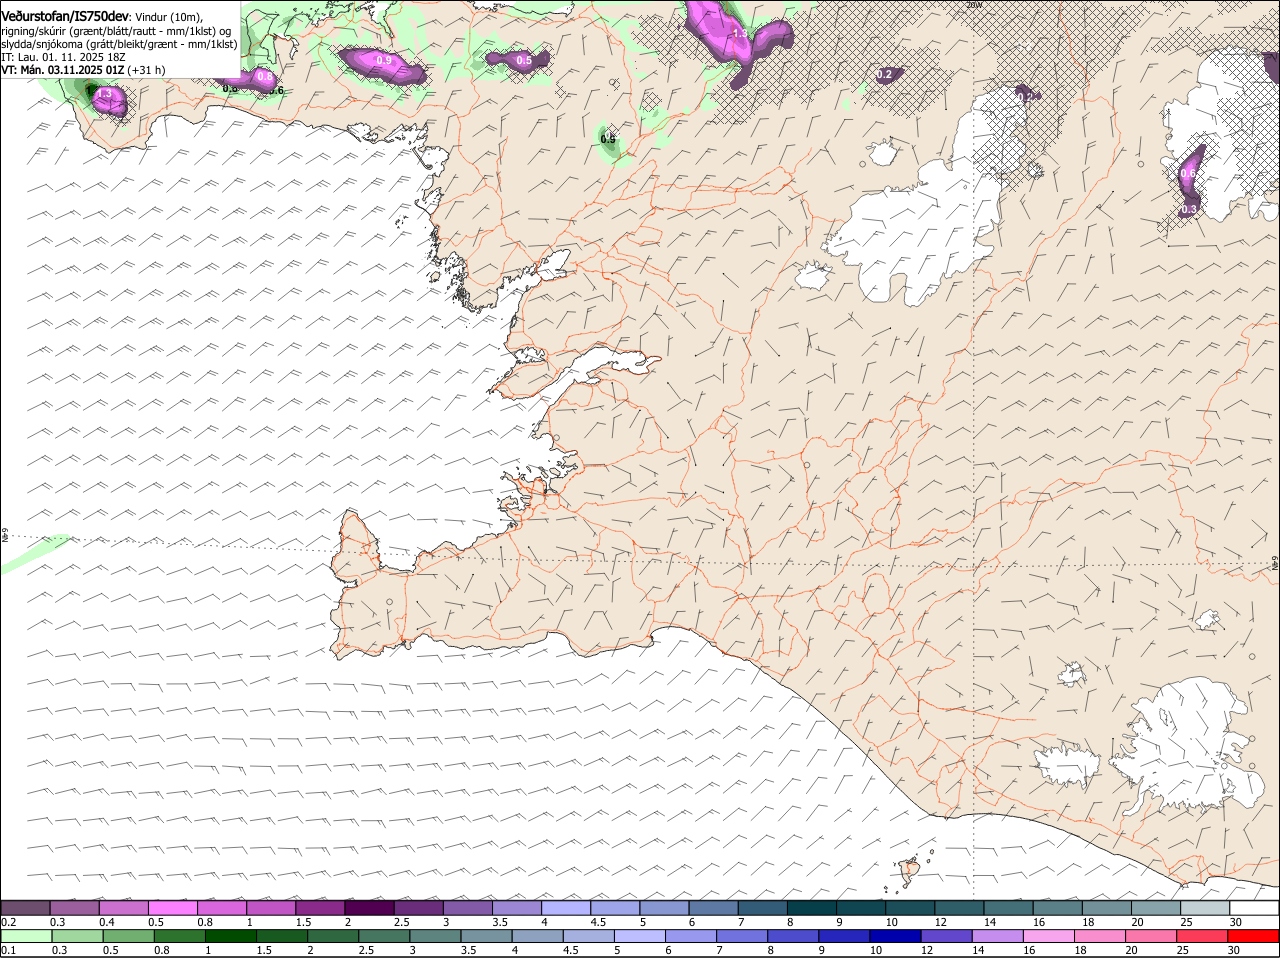Click the 1.3 value on the top-centre pink blob

tap(740, 33)
